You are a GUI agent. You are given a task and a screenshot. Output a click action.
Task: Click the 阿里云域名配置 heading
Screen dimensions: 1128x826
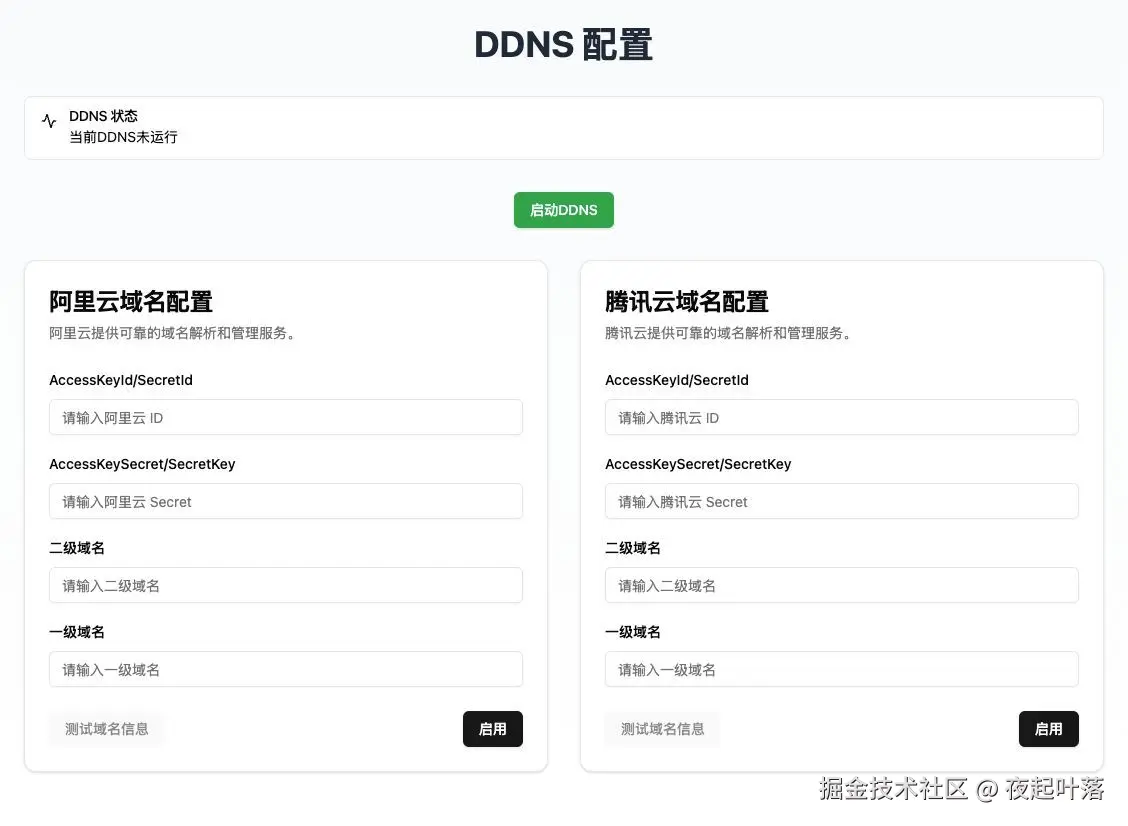(x=131, y=301)
